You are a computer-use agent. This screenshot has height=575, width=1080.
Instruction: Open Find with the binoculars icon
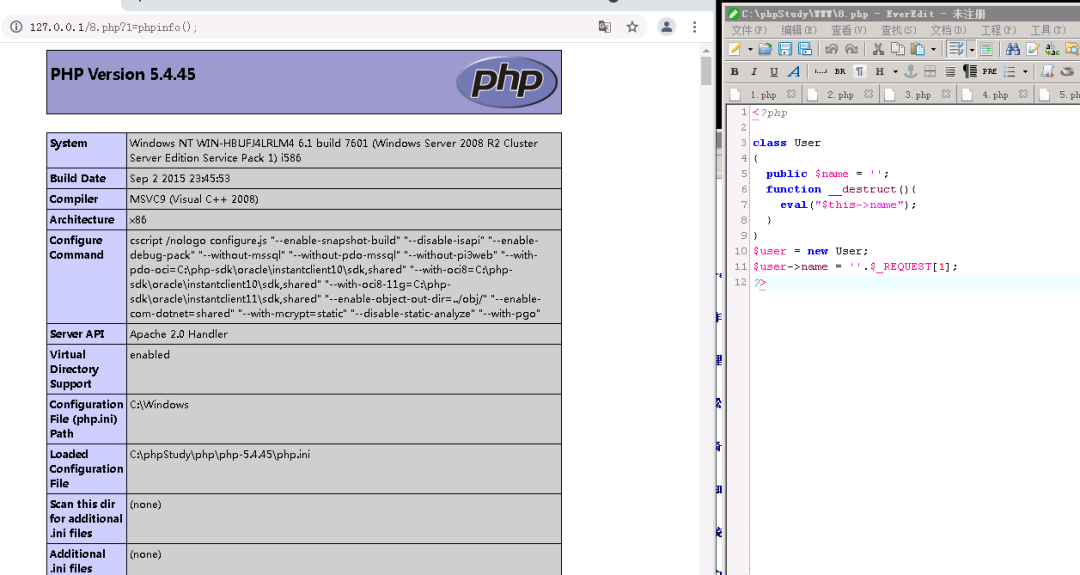pyautogui.click(x=1012, y=49)
